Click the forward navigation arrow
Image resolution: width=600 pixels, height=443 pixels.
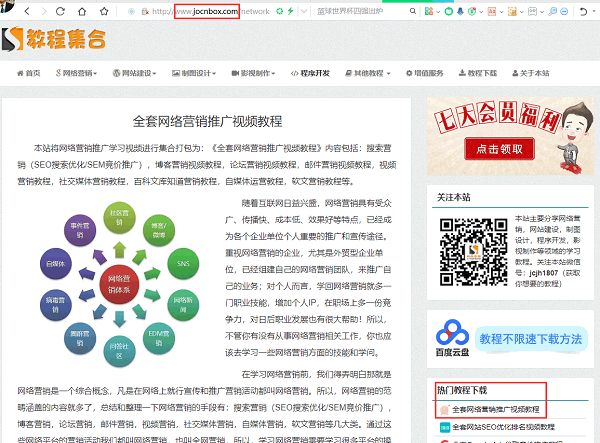[44, 11]
